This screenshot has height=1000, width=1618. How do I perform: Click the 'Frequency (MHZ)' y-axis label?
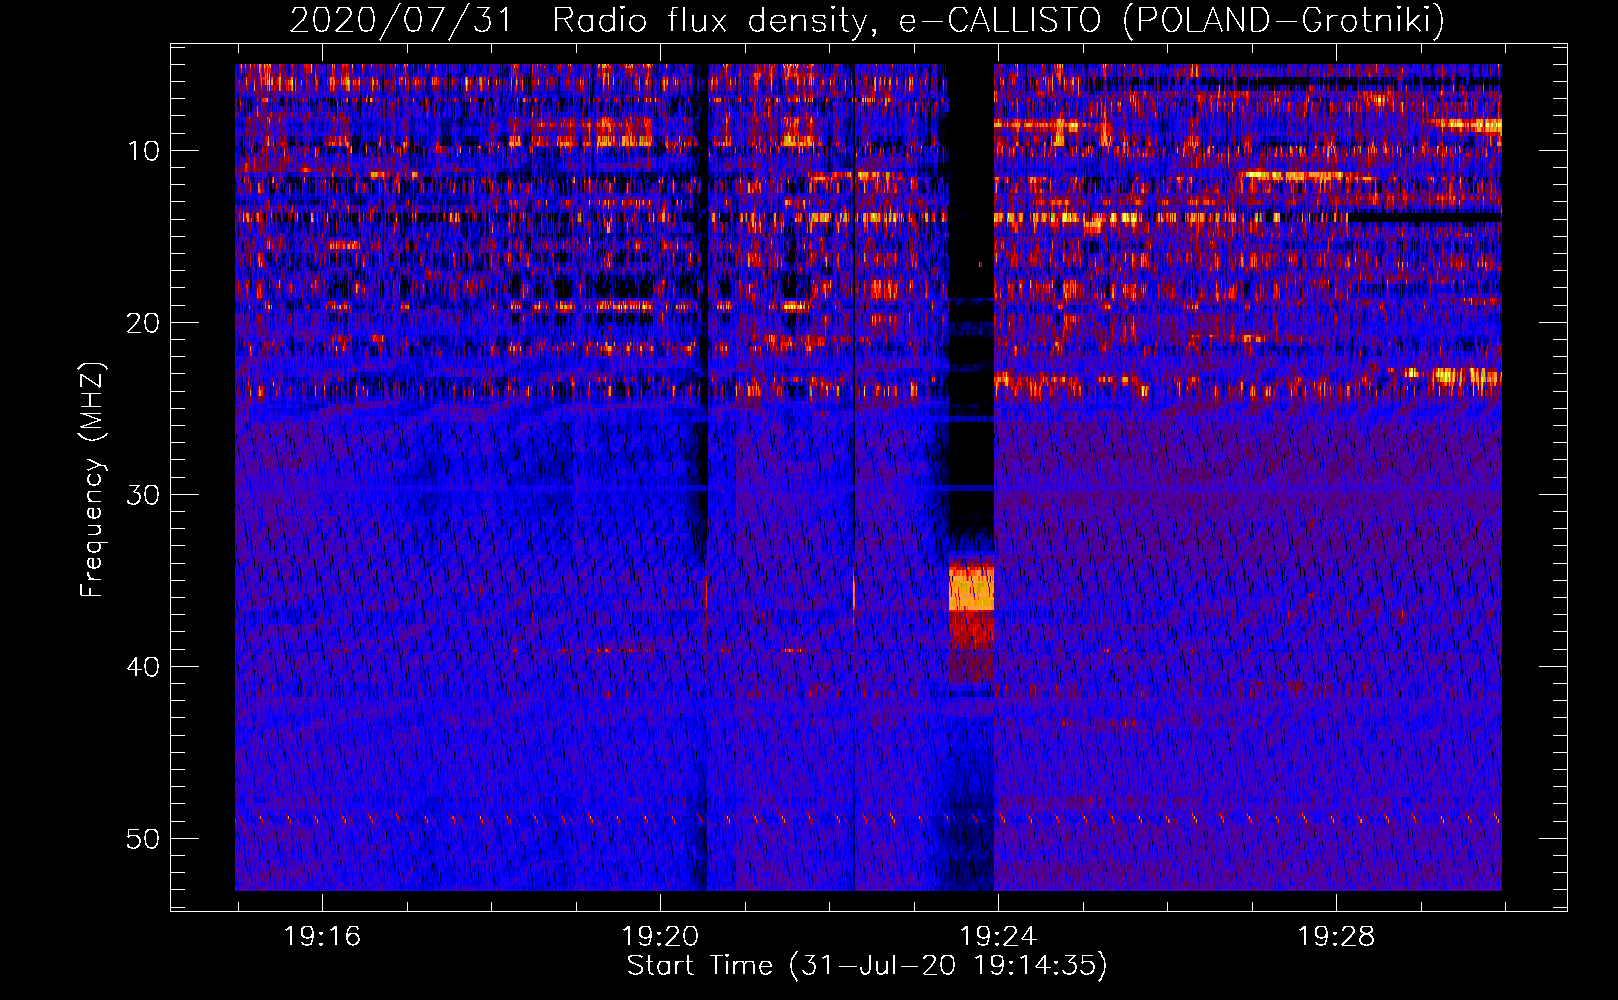coord(92,480)
